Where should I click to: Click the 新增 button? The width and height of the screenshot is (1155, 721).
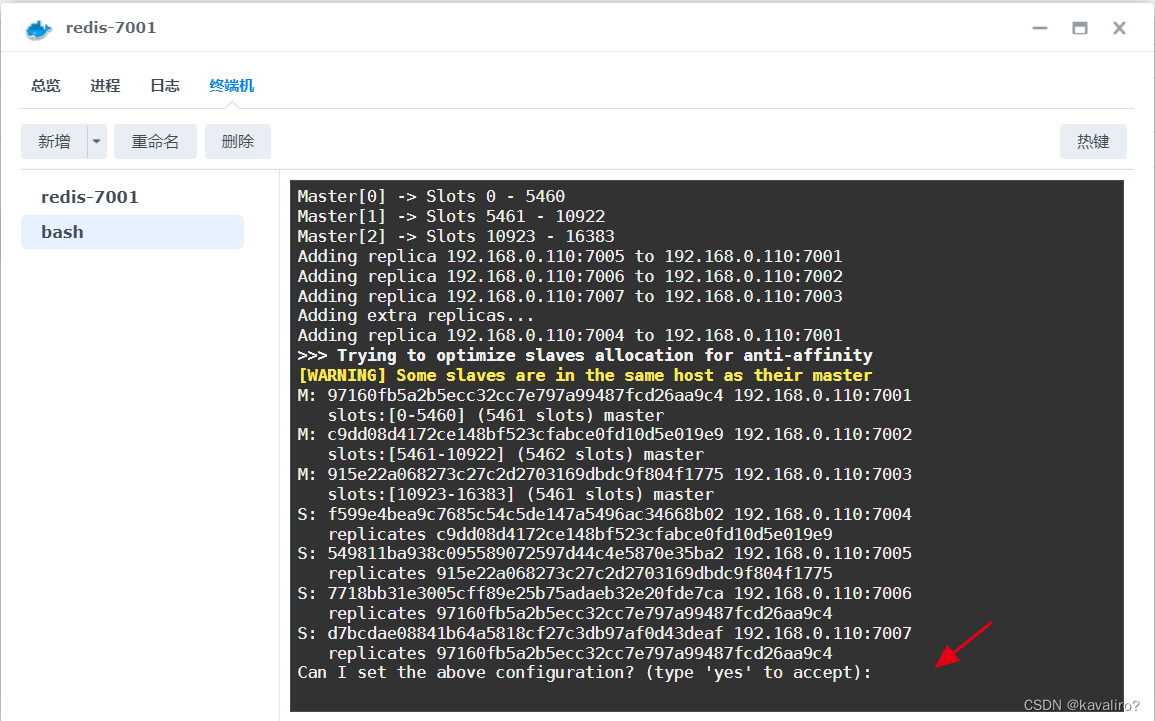pos(55,141)
